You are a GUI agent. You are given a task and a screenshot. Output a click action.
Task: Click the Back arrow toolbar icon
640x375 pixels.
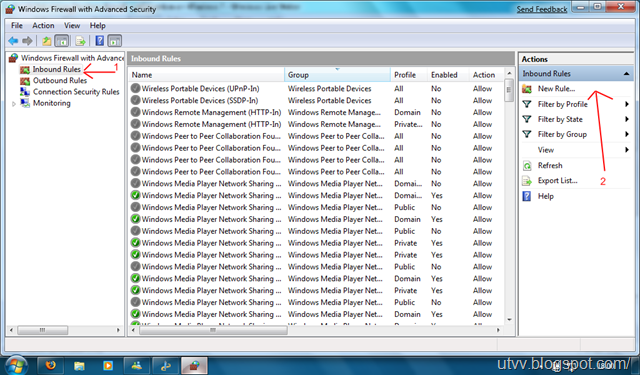tap(13, 41)
